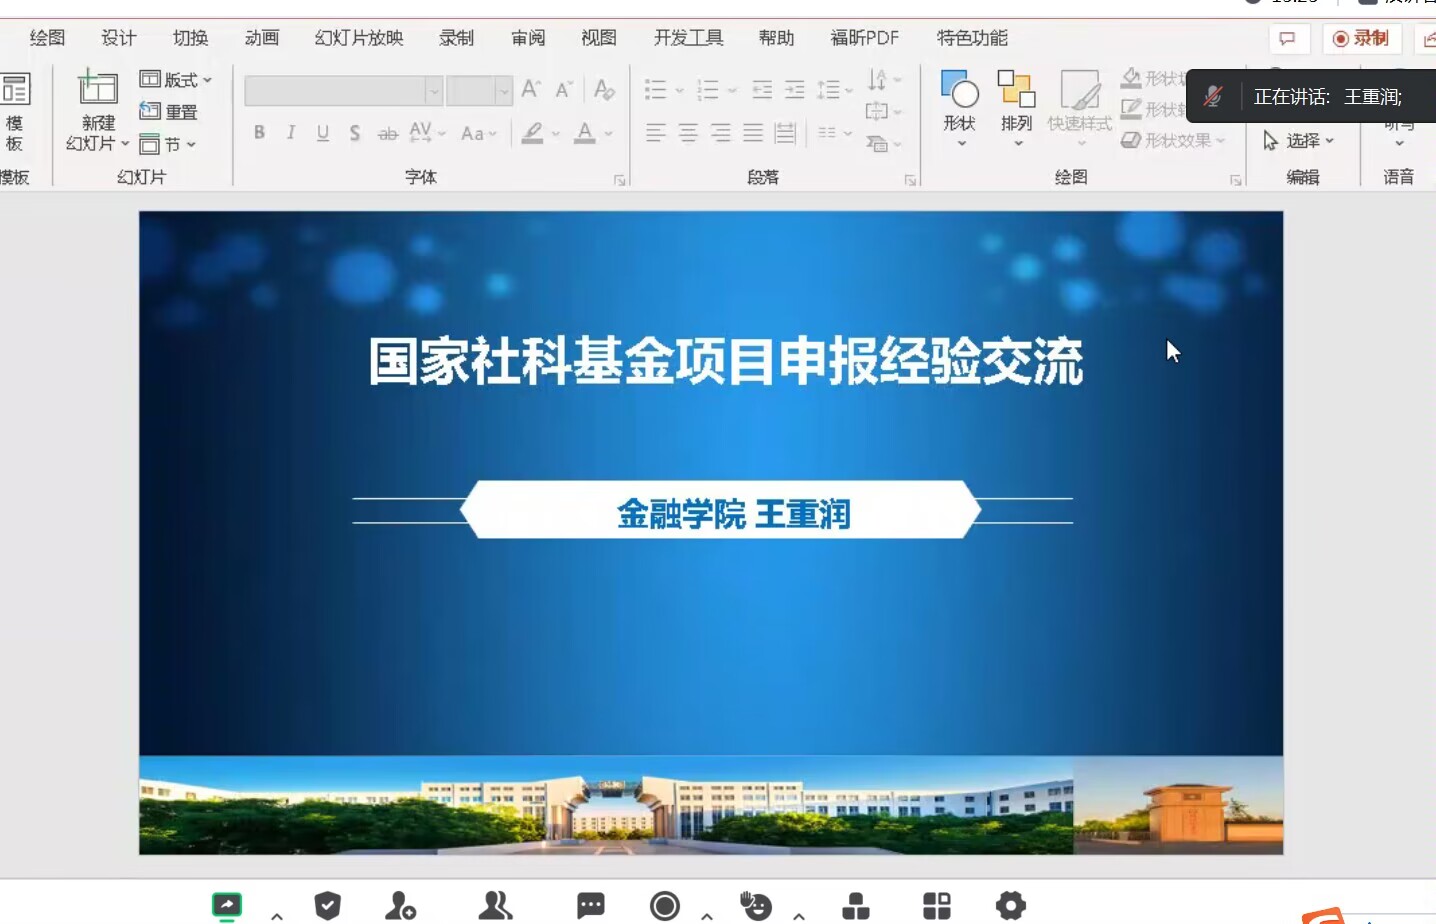Click the font color swatch
This screenshot has width=1436, height=924.
click(585, 133)
